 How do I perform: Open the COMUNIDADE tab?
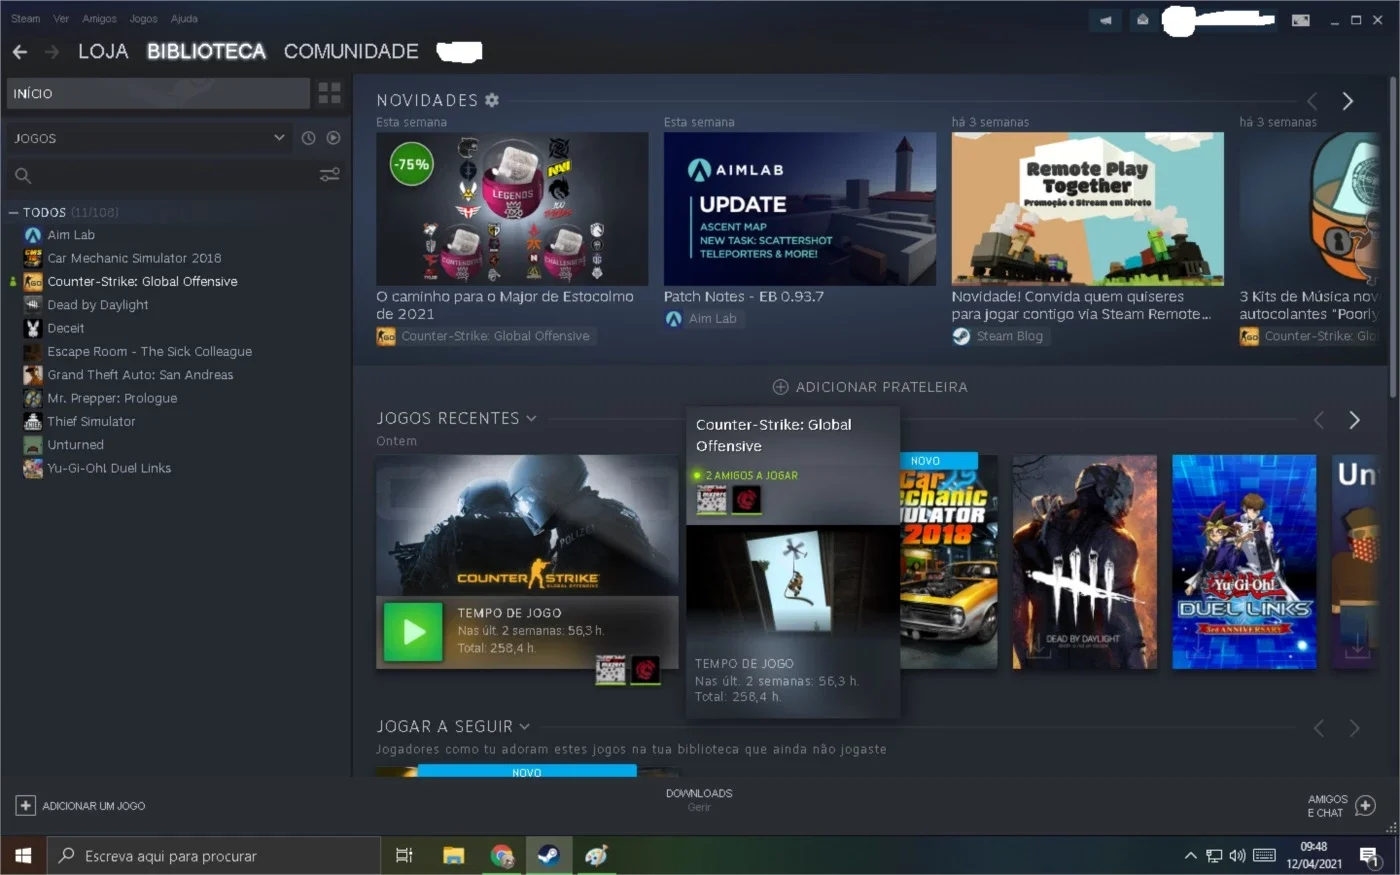pos(351,51)
